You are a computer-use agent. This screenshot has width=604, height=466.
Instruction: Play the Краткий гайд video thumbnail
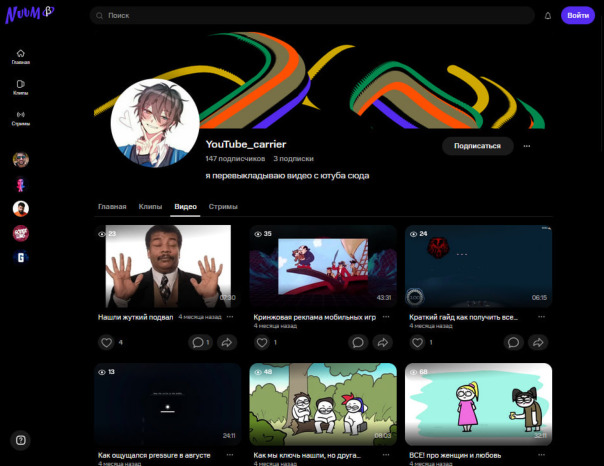click(478, 266)
